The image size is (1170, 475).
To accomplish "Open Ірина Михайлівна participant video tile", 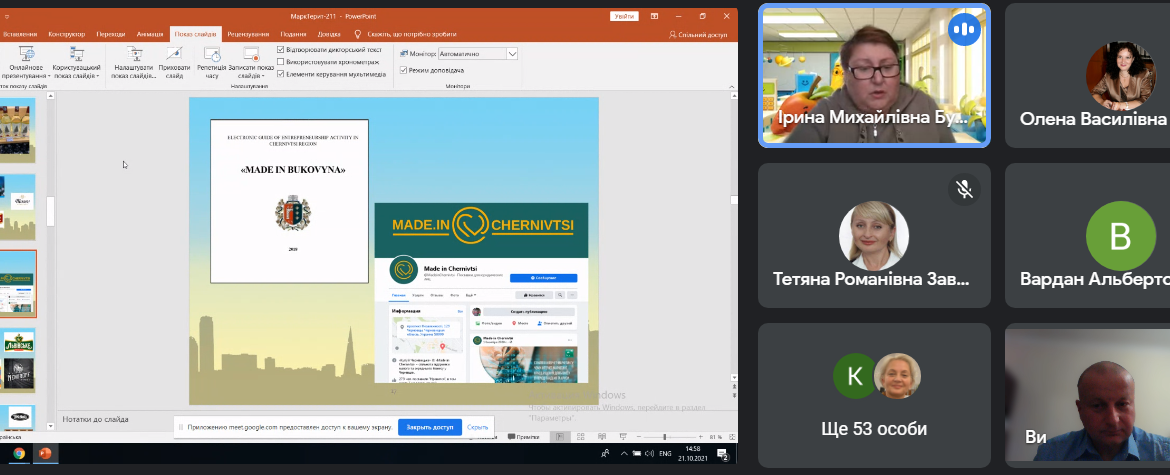I will tap(875, 75).
